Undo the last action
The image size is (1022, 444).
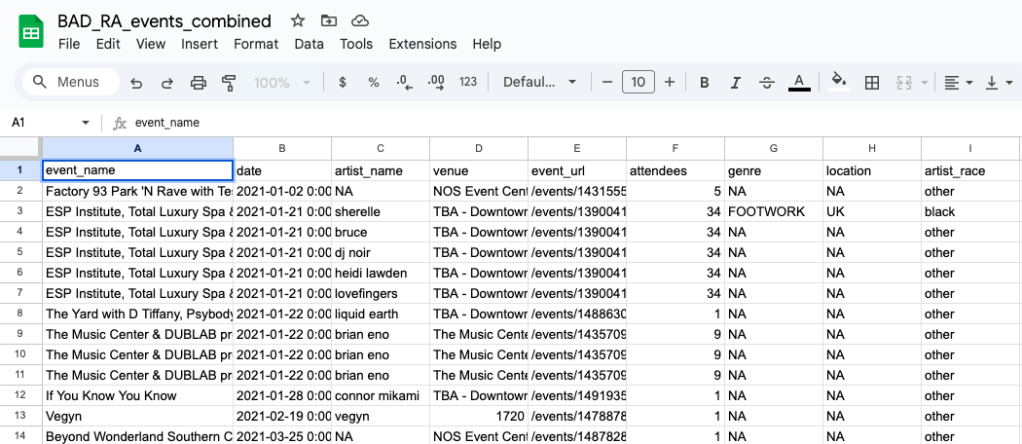(x=136, y=83)
